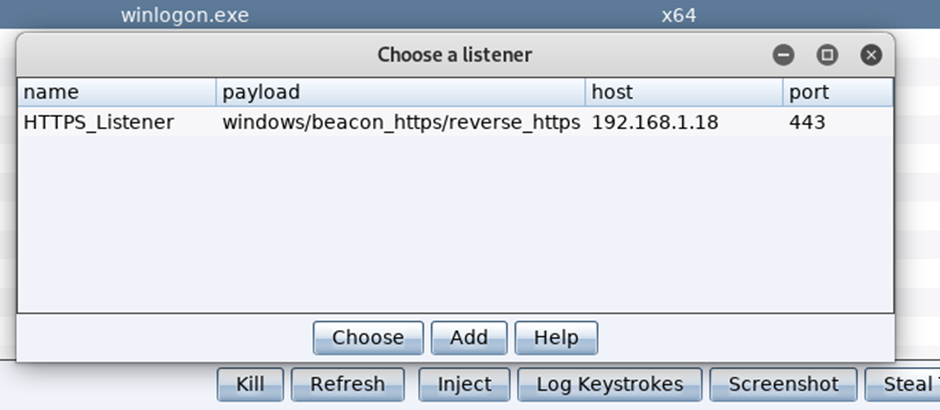Screen dimensions: 940x410
Task: Sort listeners by port column header
Action: click(838, 92)
